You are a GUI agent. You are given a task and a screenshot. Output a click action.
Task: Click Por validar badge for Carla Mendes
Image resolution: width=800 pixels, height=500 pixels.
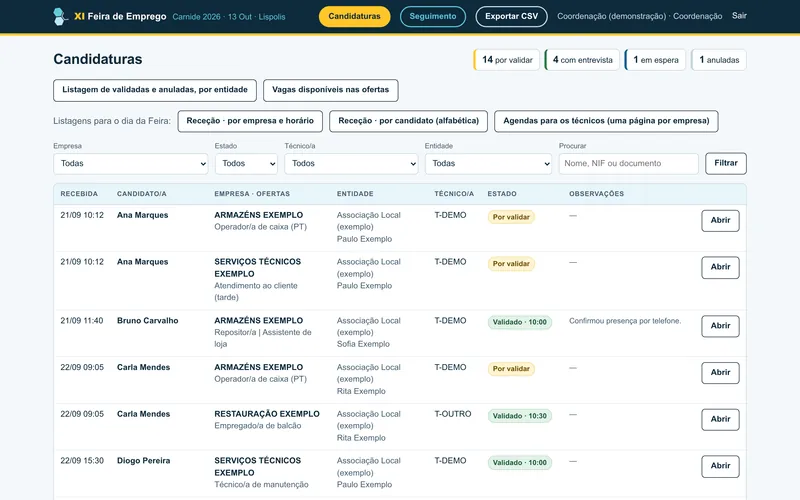(511, 369)
